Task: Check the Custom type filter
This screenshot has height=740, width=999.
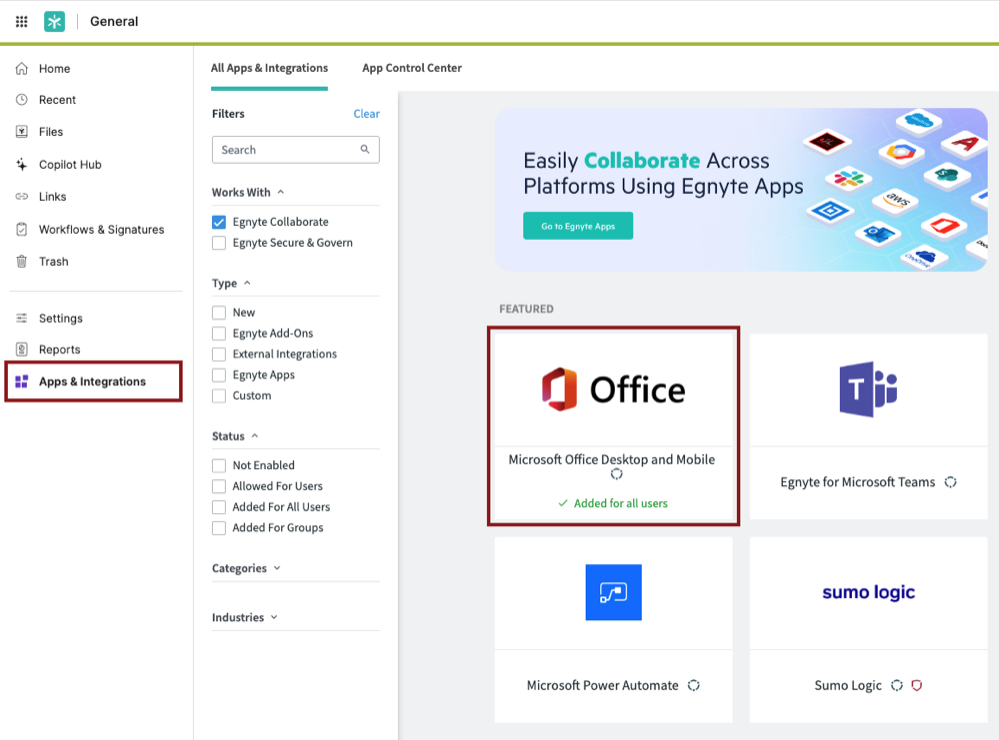Action: point(219,396)
